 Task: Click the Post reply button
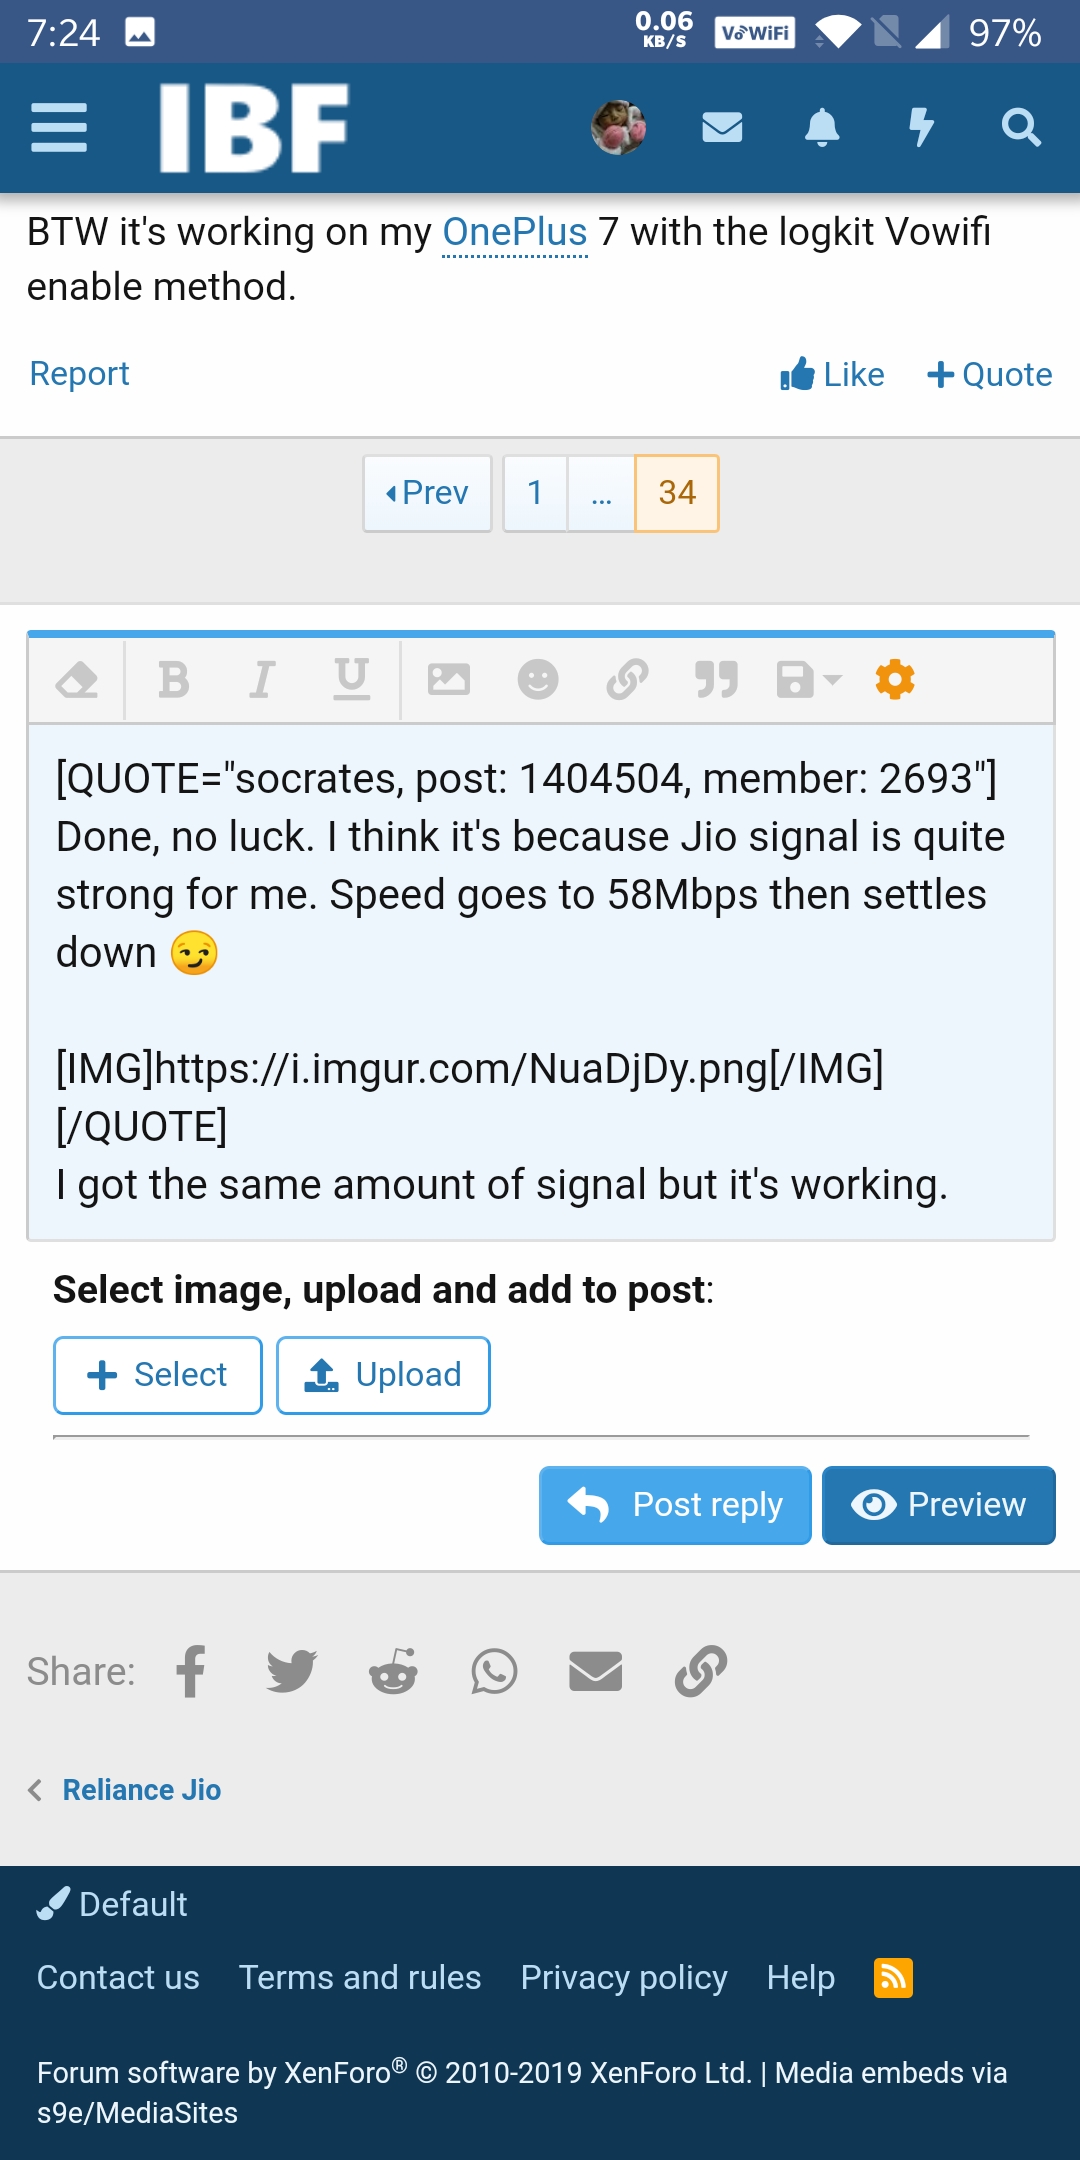675,1505
